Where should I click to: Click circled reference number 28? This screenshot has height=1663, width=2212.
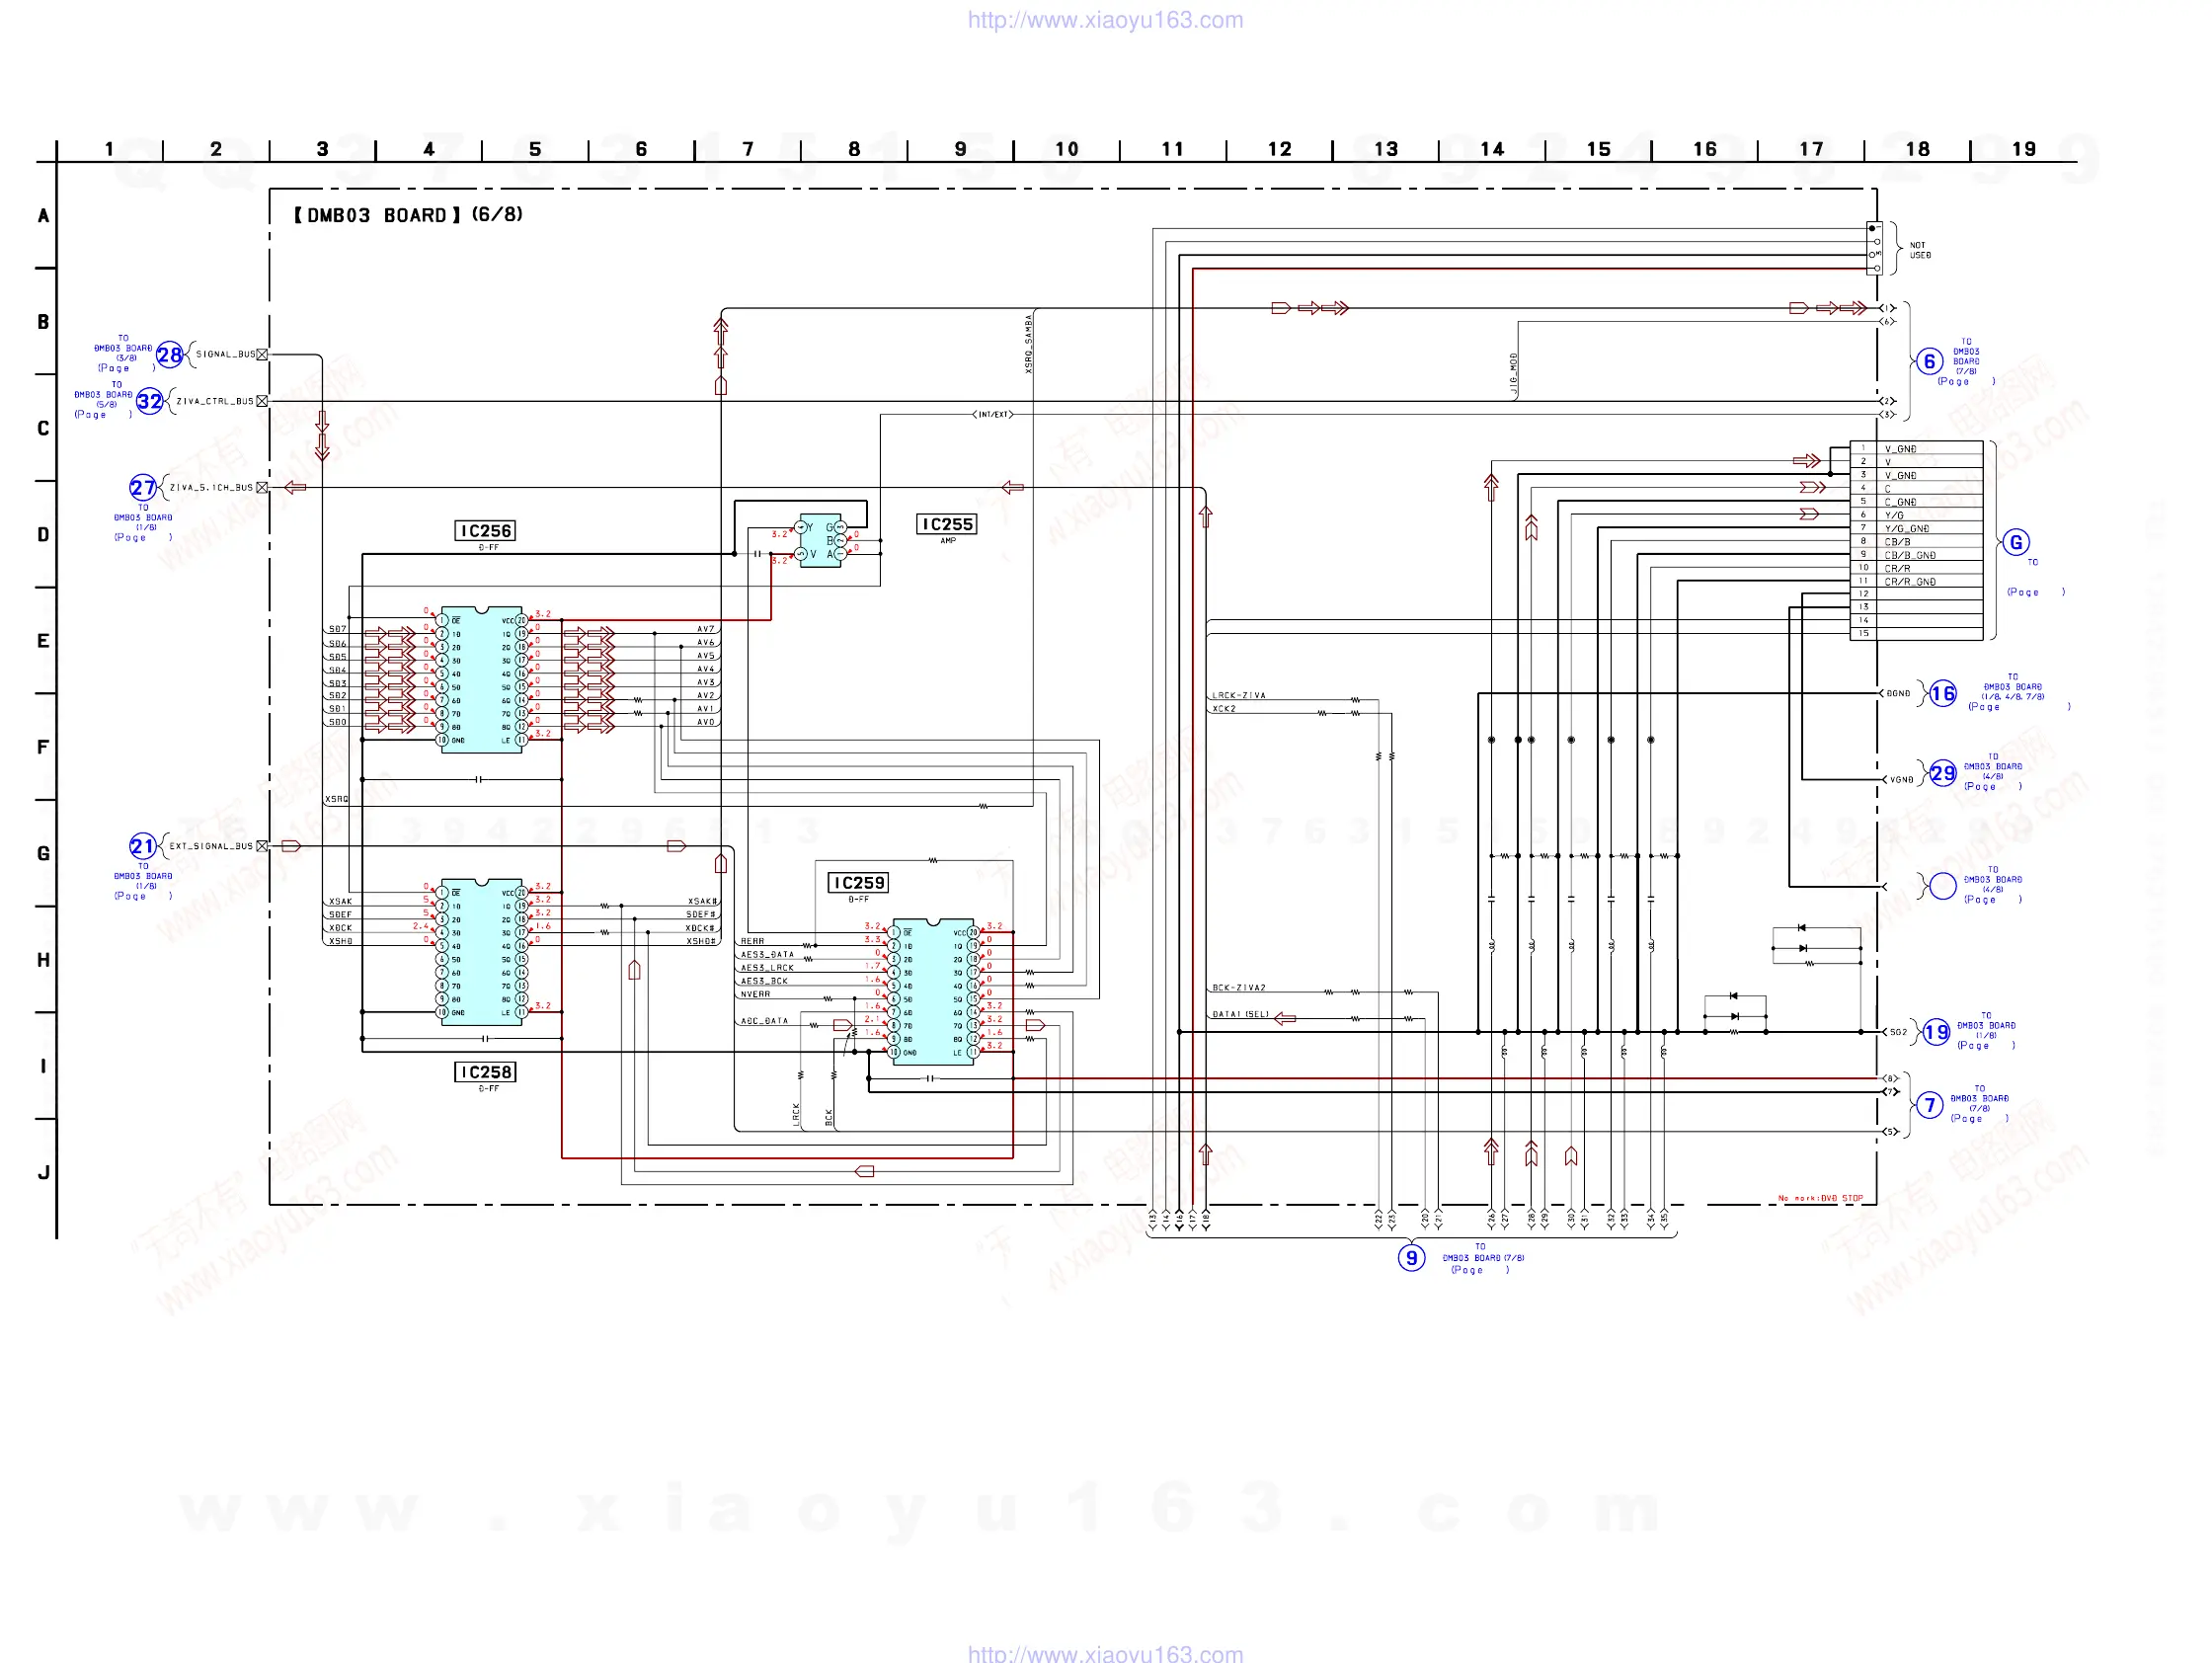point(169,355)
